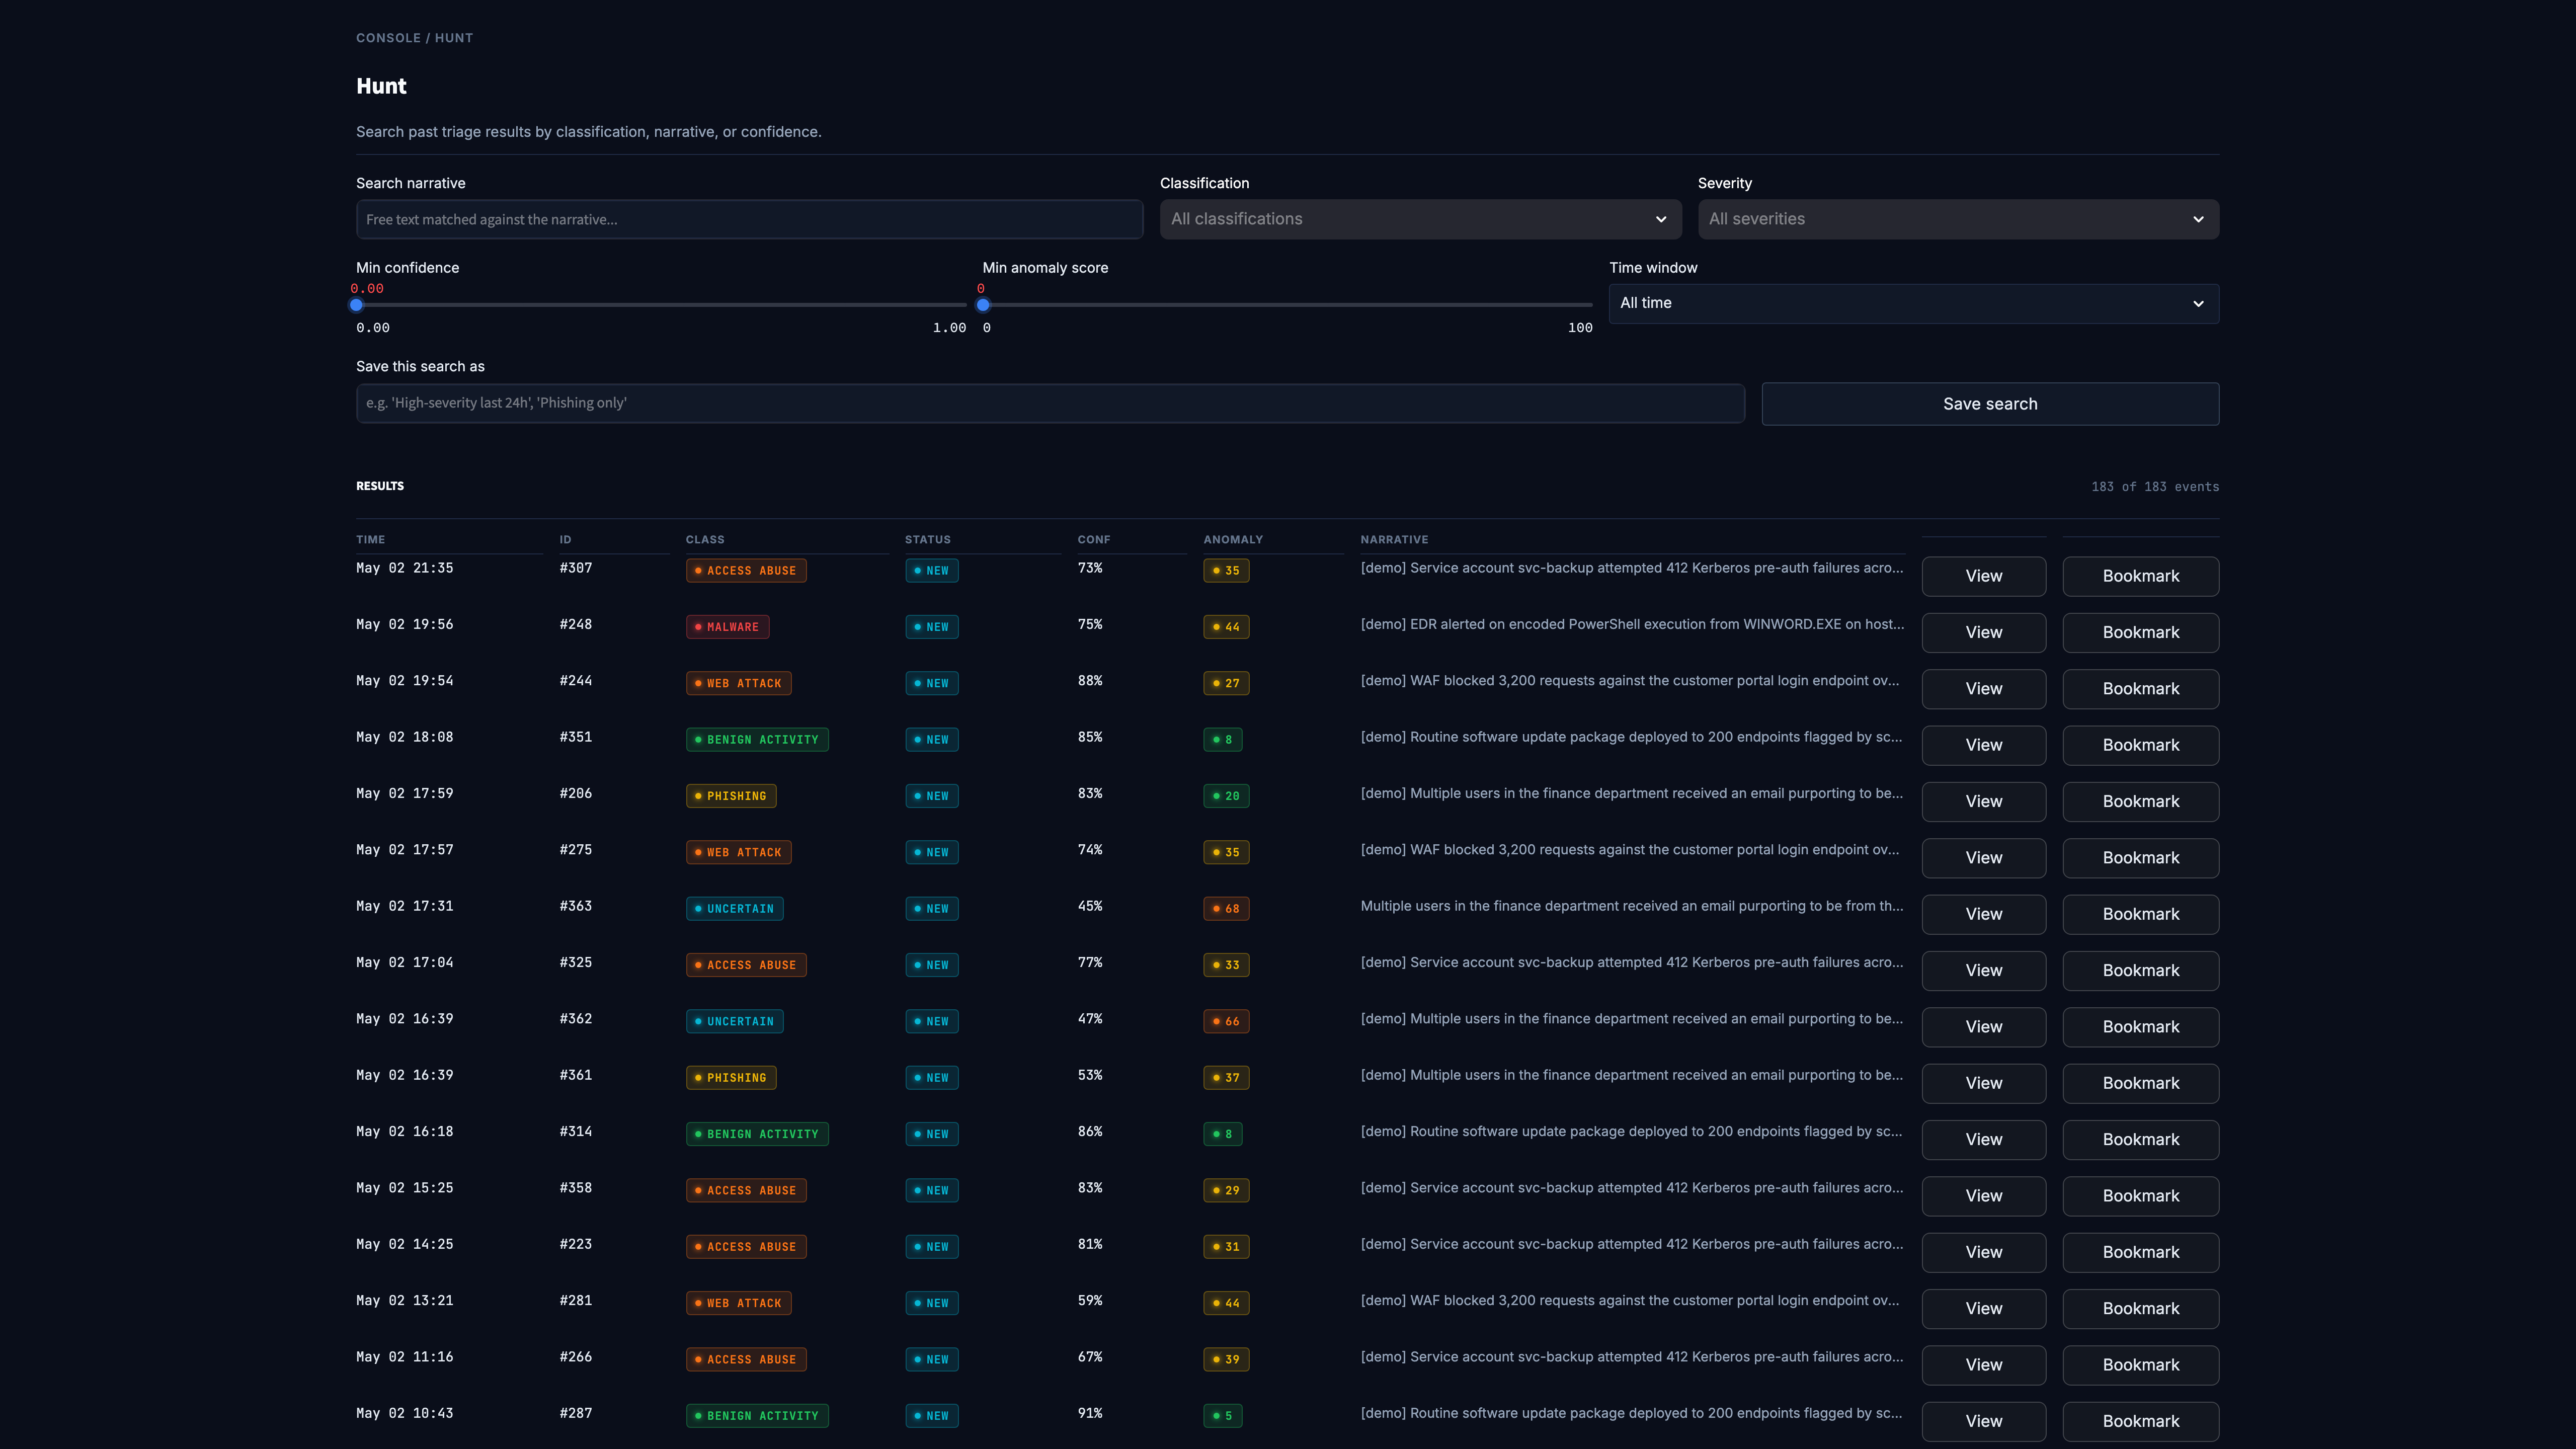View event #287
Screen dimensions: 2576x1449
[1984, 1421]
